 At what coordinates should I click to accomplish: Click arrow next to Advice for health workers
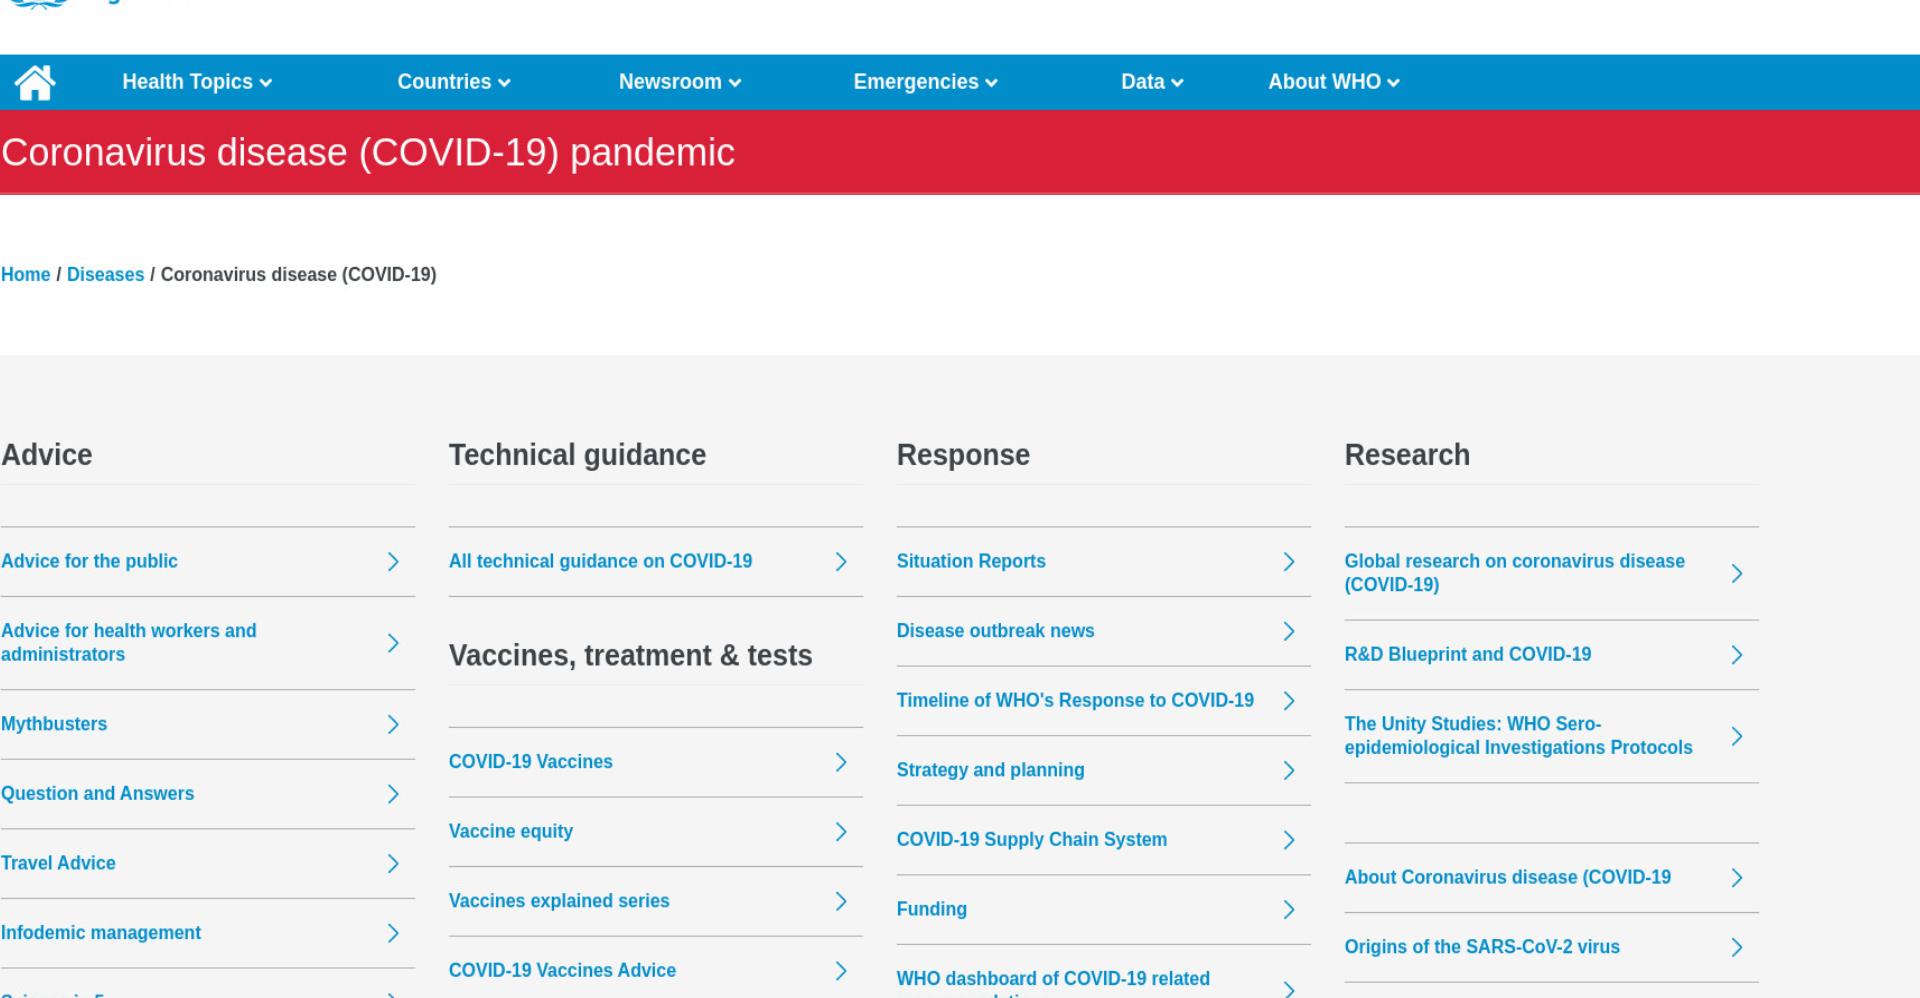(393, 643)
